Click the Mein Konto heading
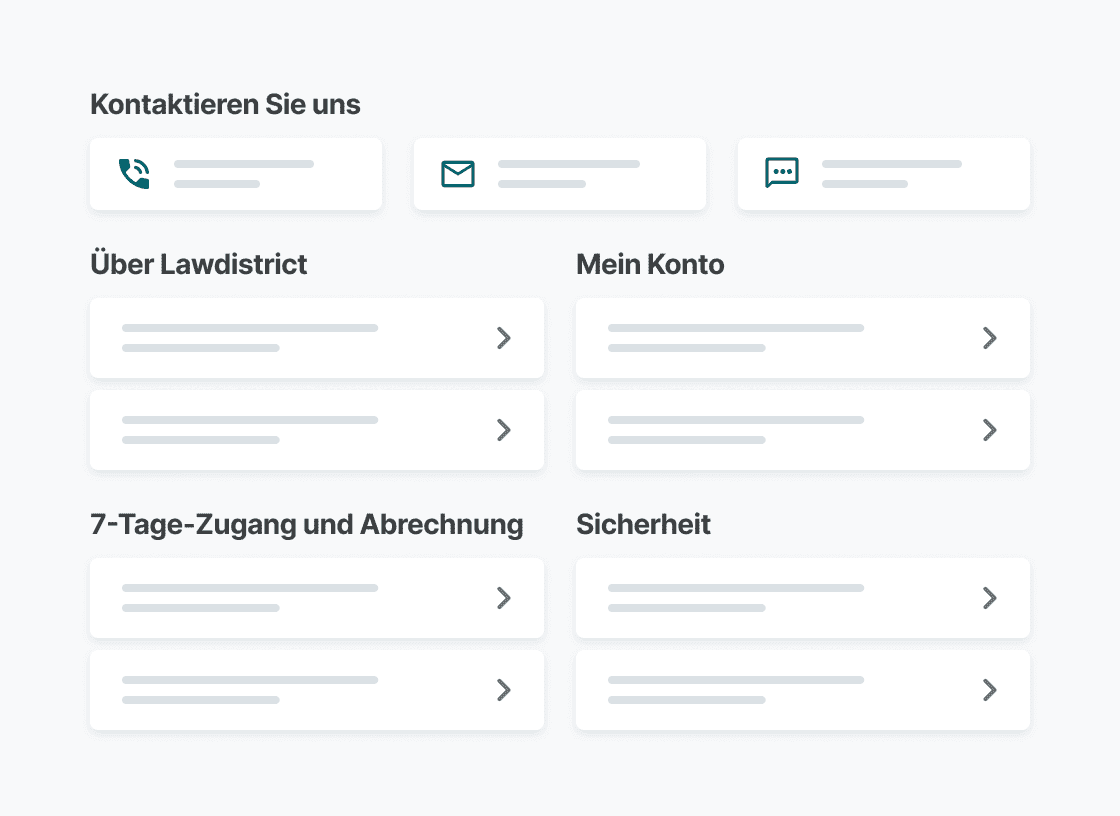The width and height of the screenshot is (1120, 816). point(650,264)
